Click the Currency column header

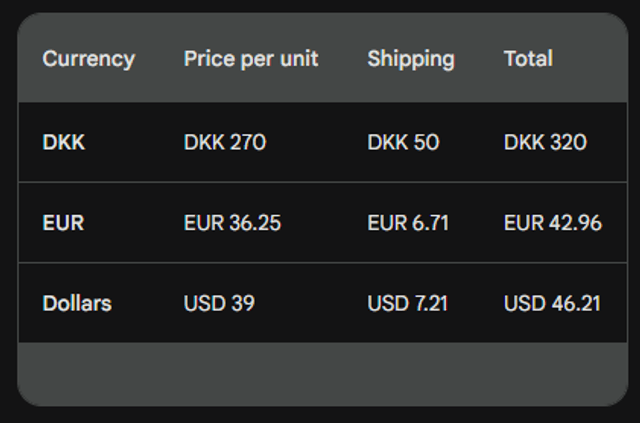[x=88, y=59]
